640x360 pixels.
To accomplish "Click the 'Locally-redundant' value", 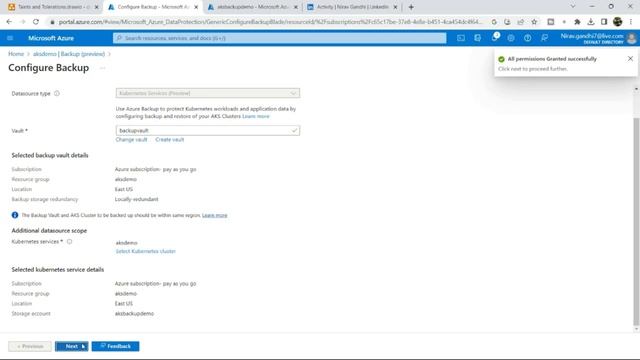I will pos(137,199).
